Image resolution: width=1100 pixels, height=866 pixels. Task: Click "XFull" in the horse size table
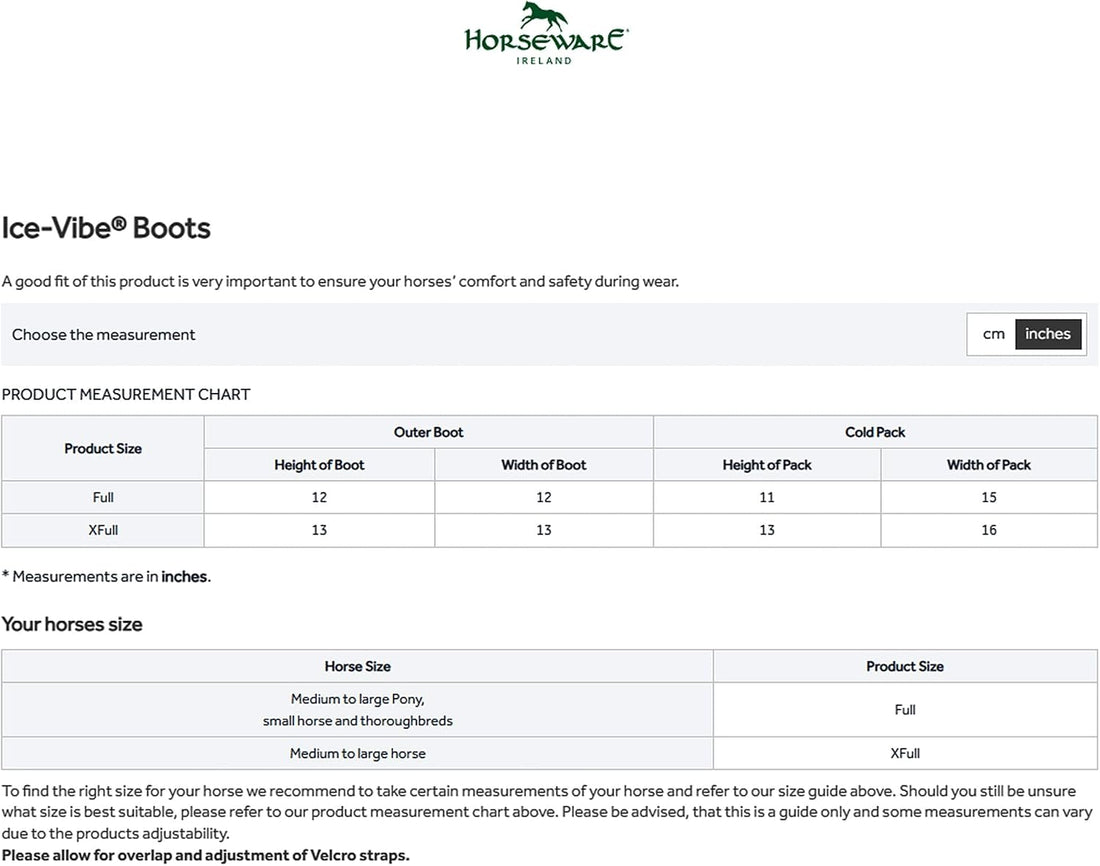905,754
